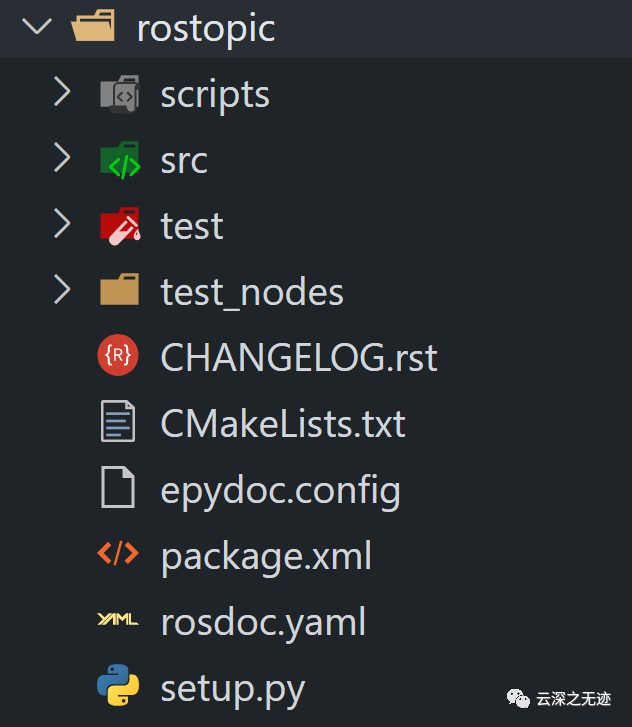632x727 pixels.
Task: Click the red test folder icon
Action: pos(119,226)
